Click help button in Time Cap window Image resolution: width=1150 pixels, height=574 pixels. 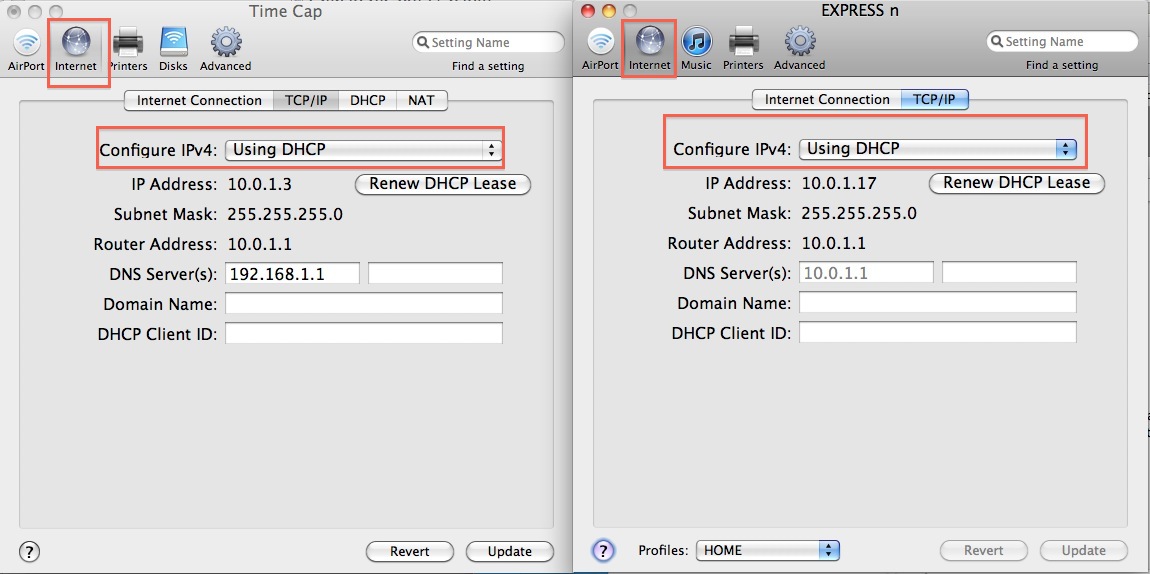point(29,551)
